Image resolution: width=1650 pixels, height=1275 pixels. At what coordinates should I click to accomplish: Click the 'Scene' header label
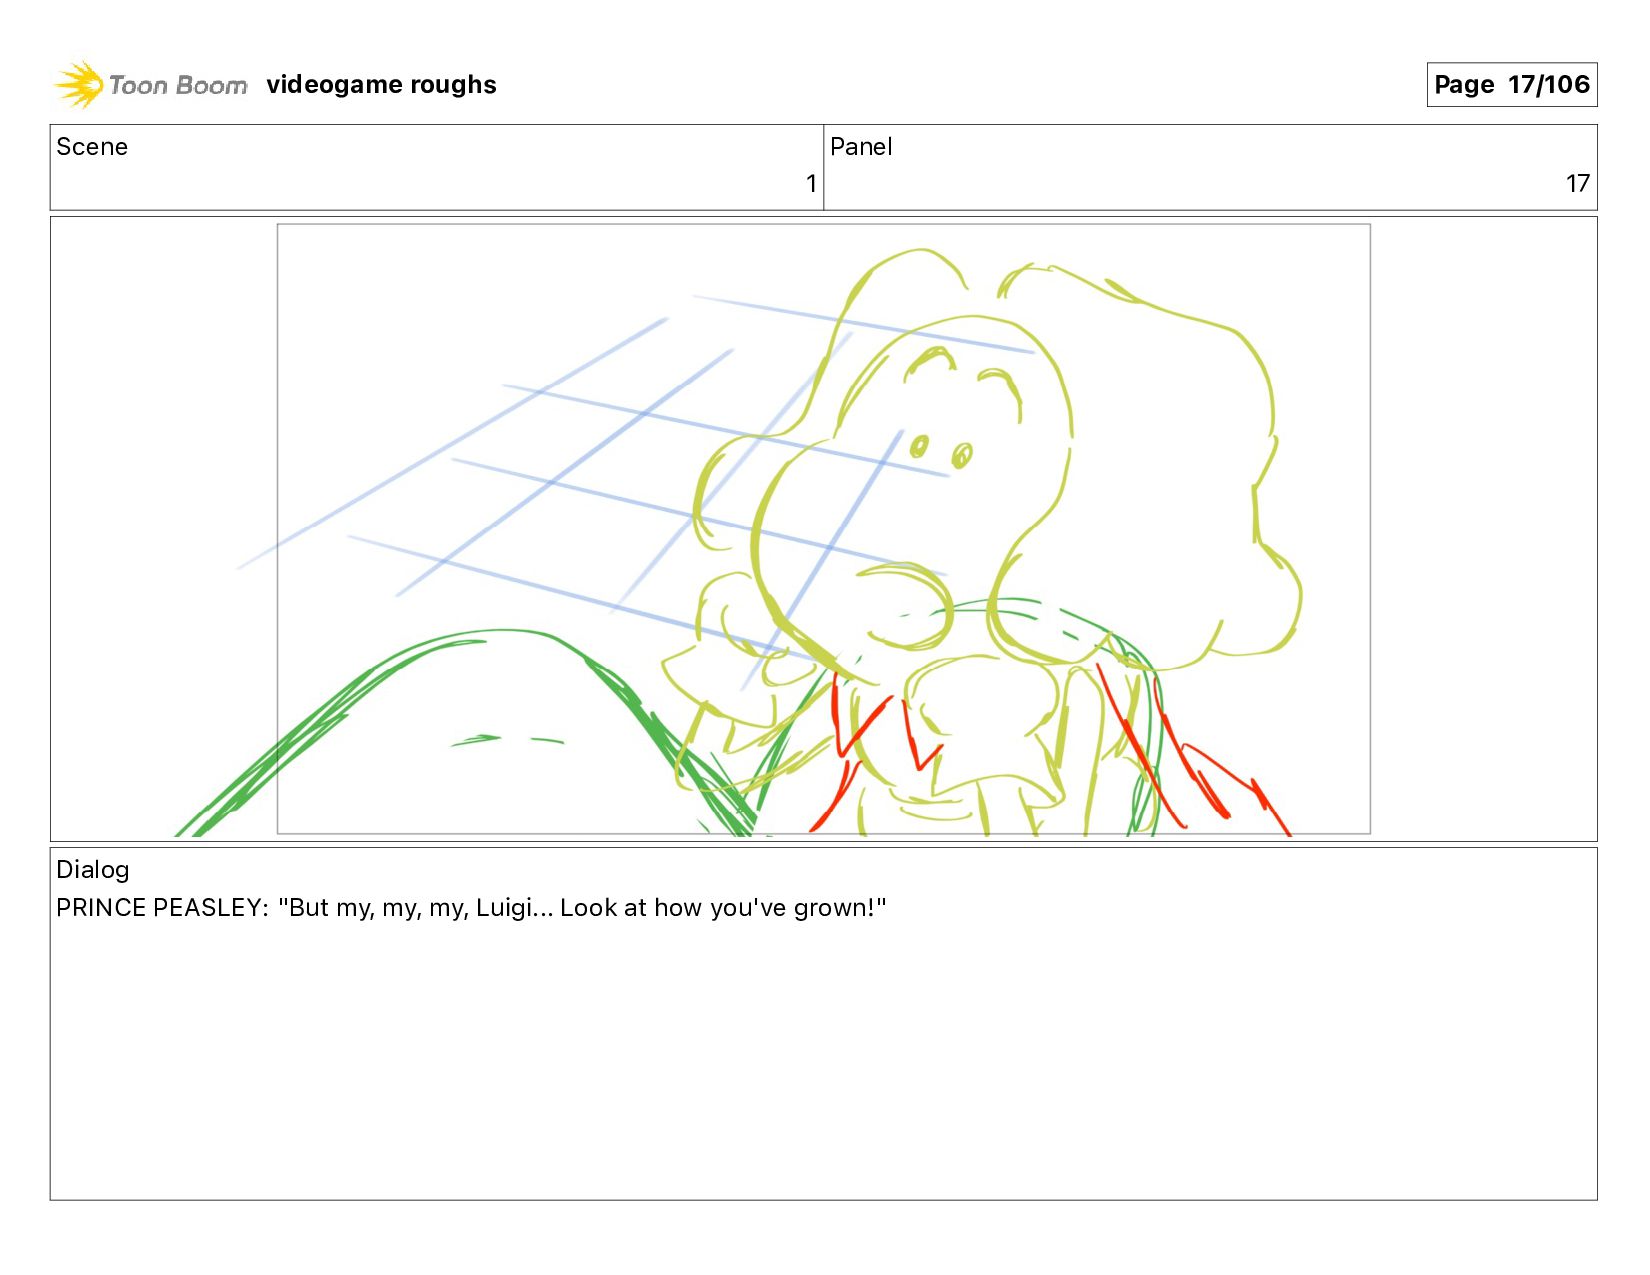92,147
